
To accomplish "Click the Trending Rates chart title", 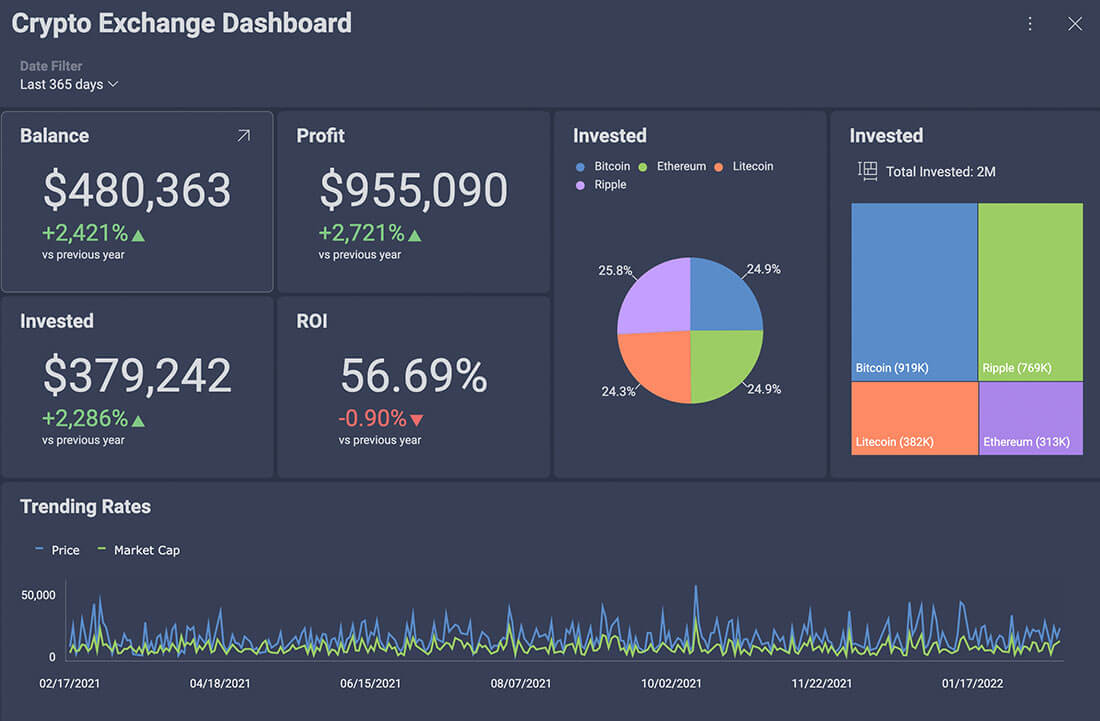I will click(85, 507).
